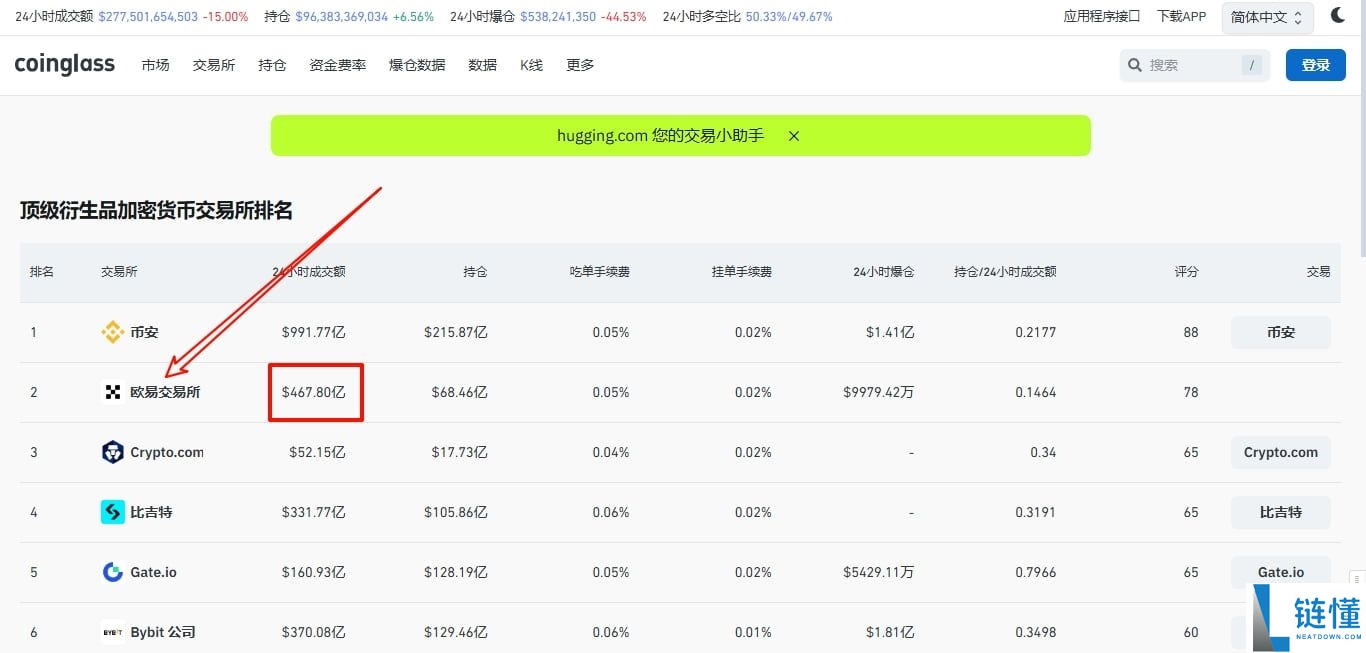Click the Bybit exchange logo icon
The height and width of the screenshot is (653, 1366).
click(113, 632)
